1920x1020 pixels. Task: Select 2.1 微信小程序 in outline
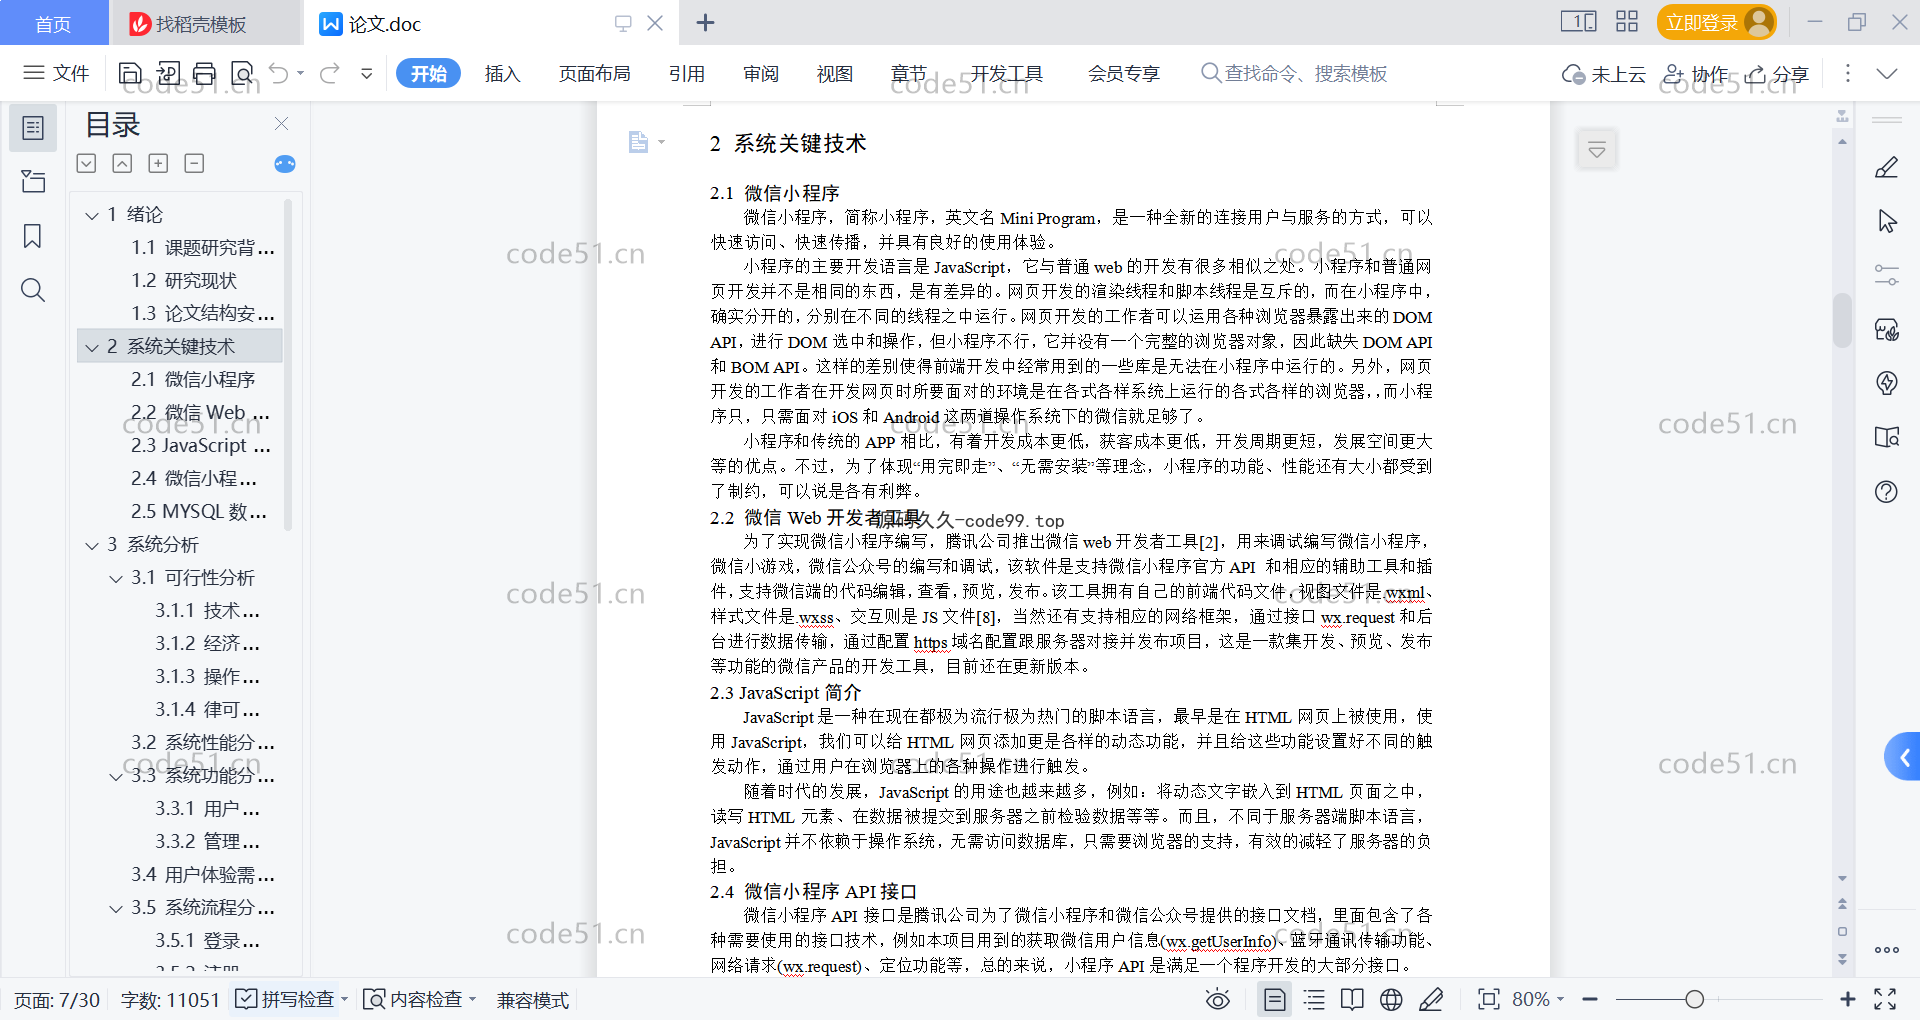[x=193, y=380]
